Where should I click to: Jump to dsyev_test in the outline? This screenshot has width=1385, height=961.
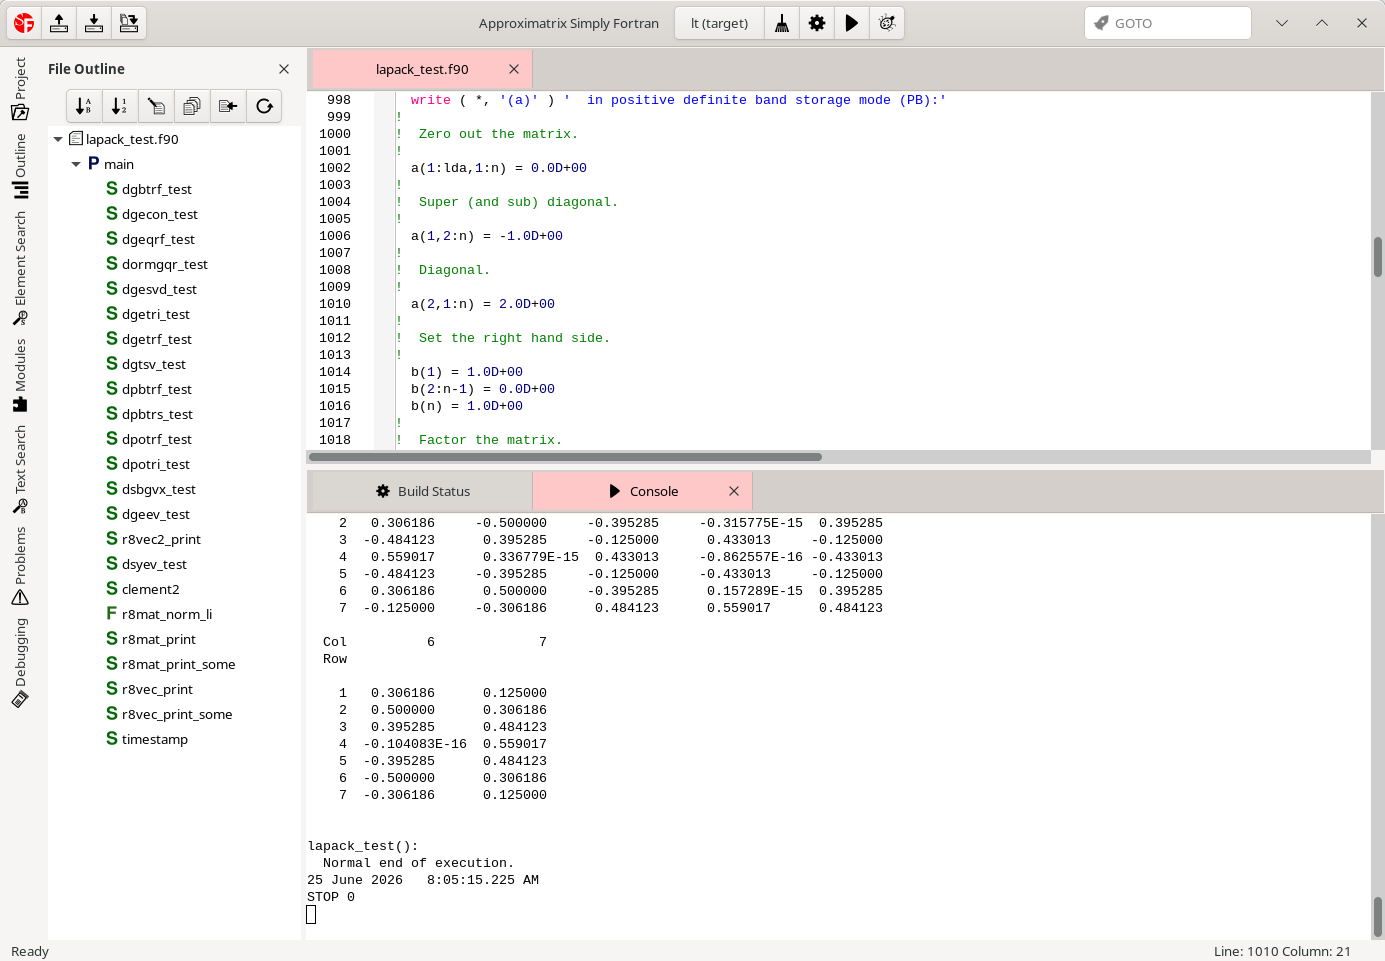tap(154, 564)
